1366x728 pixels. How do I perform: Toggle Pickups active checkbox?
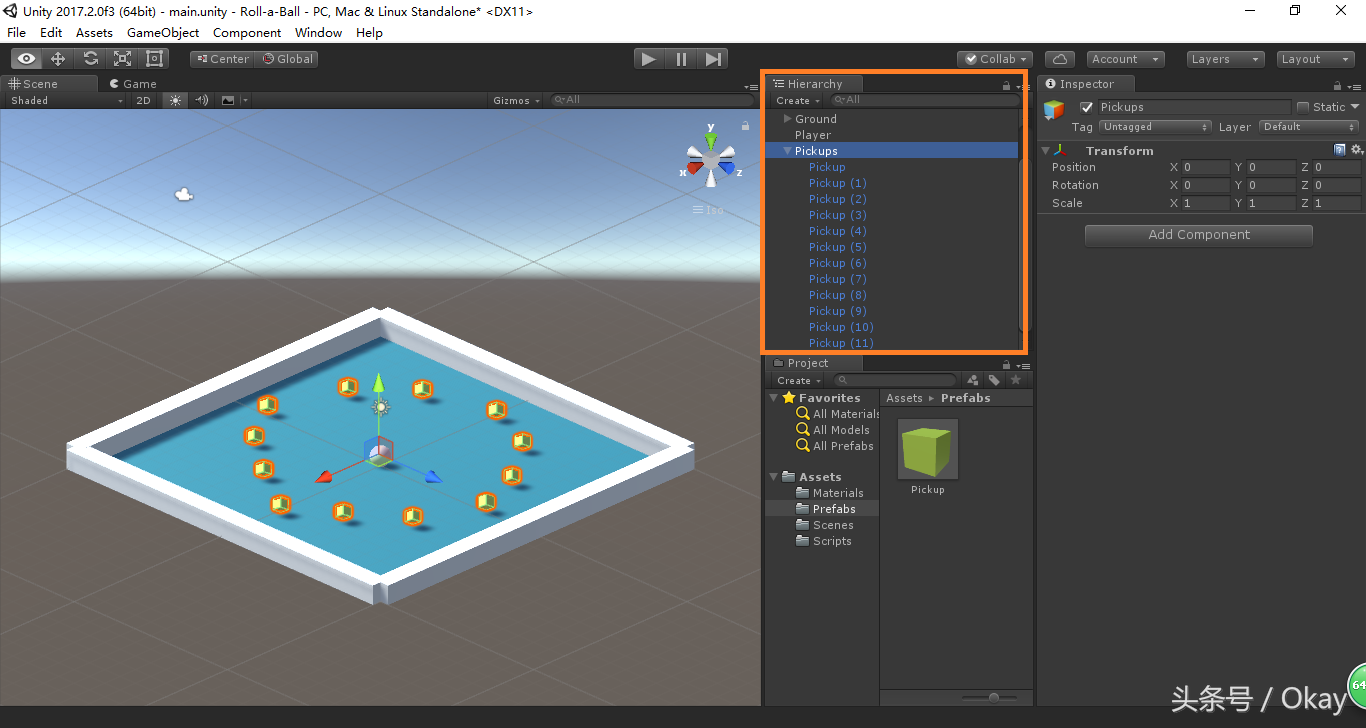tap(1087, 107)
